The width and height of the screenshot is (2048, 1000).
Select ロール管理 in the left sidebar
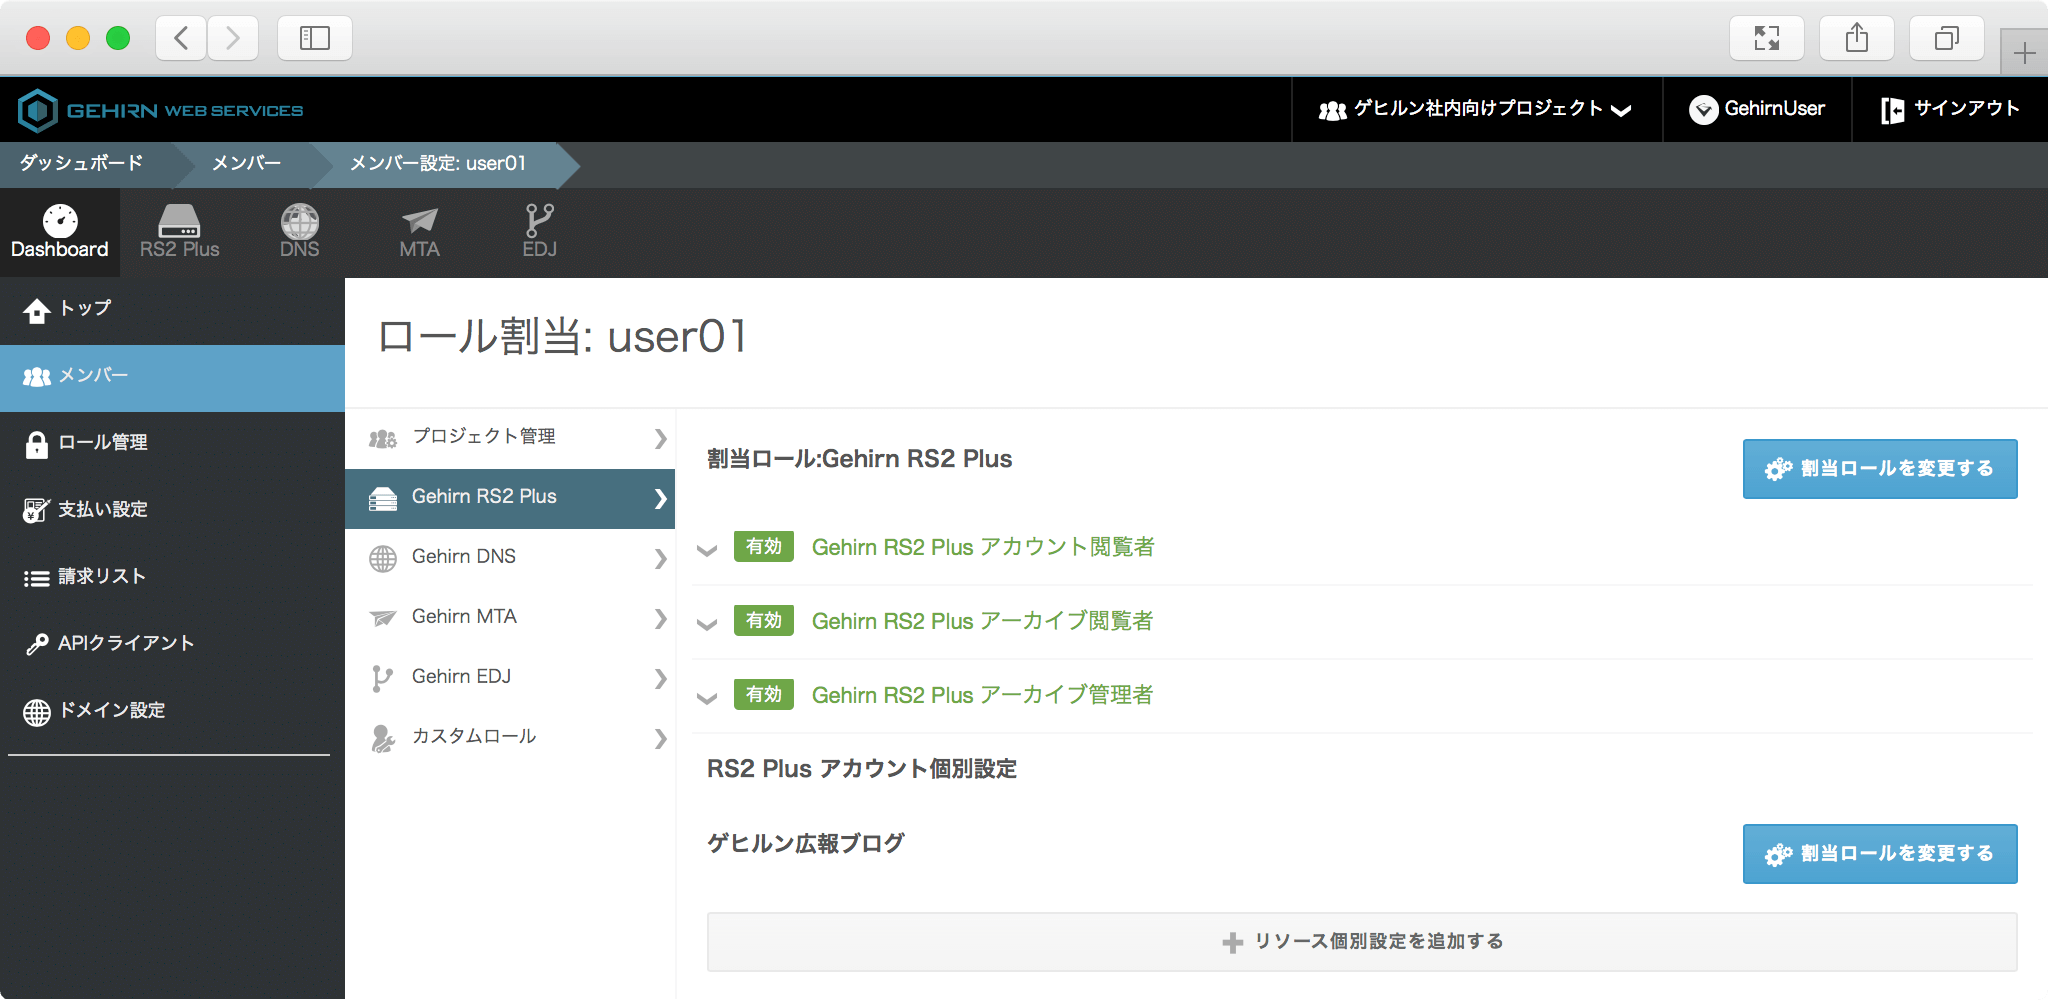(102, 443)
